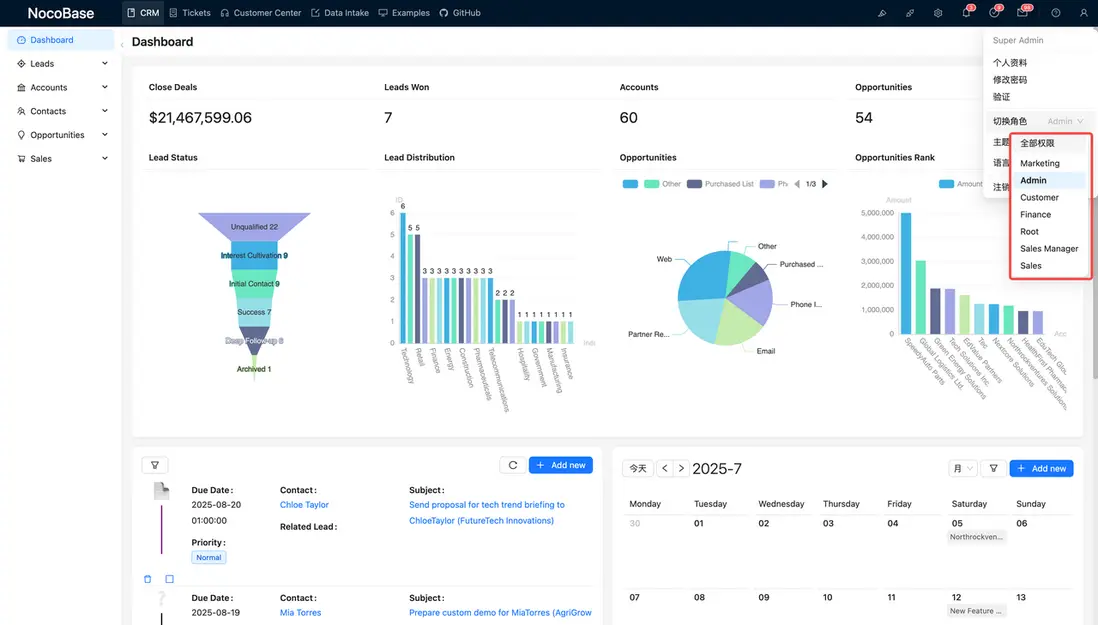This screenshot has width=1098, height=625.
Task: Open the filter icon on the tasks panel
Action: click(x=155, y=465)
